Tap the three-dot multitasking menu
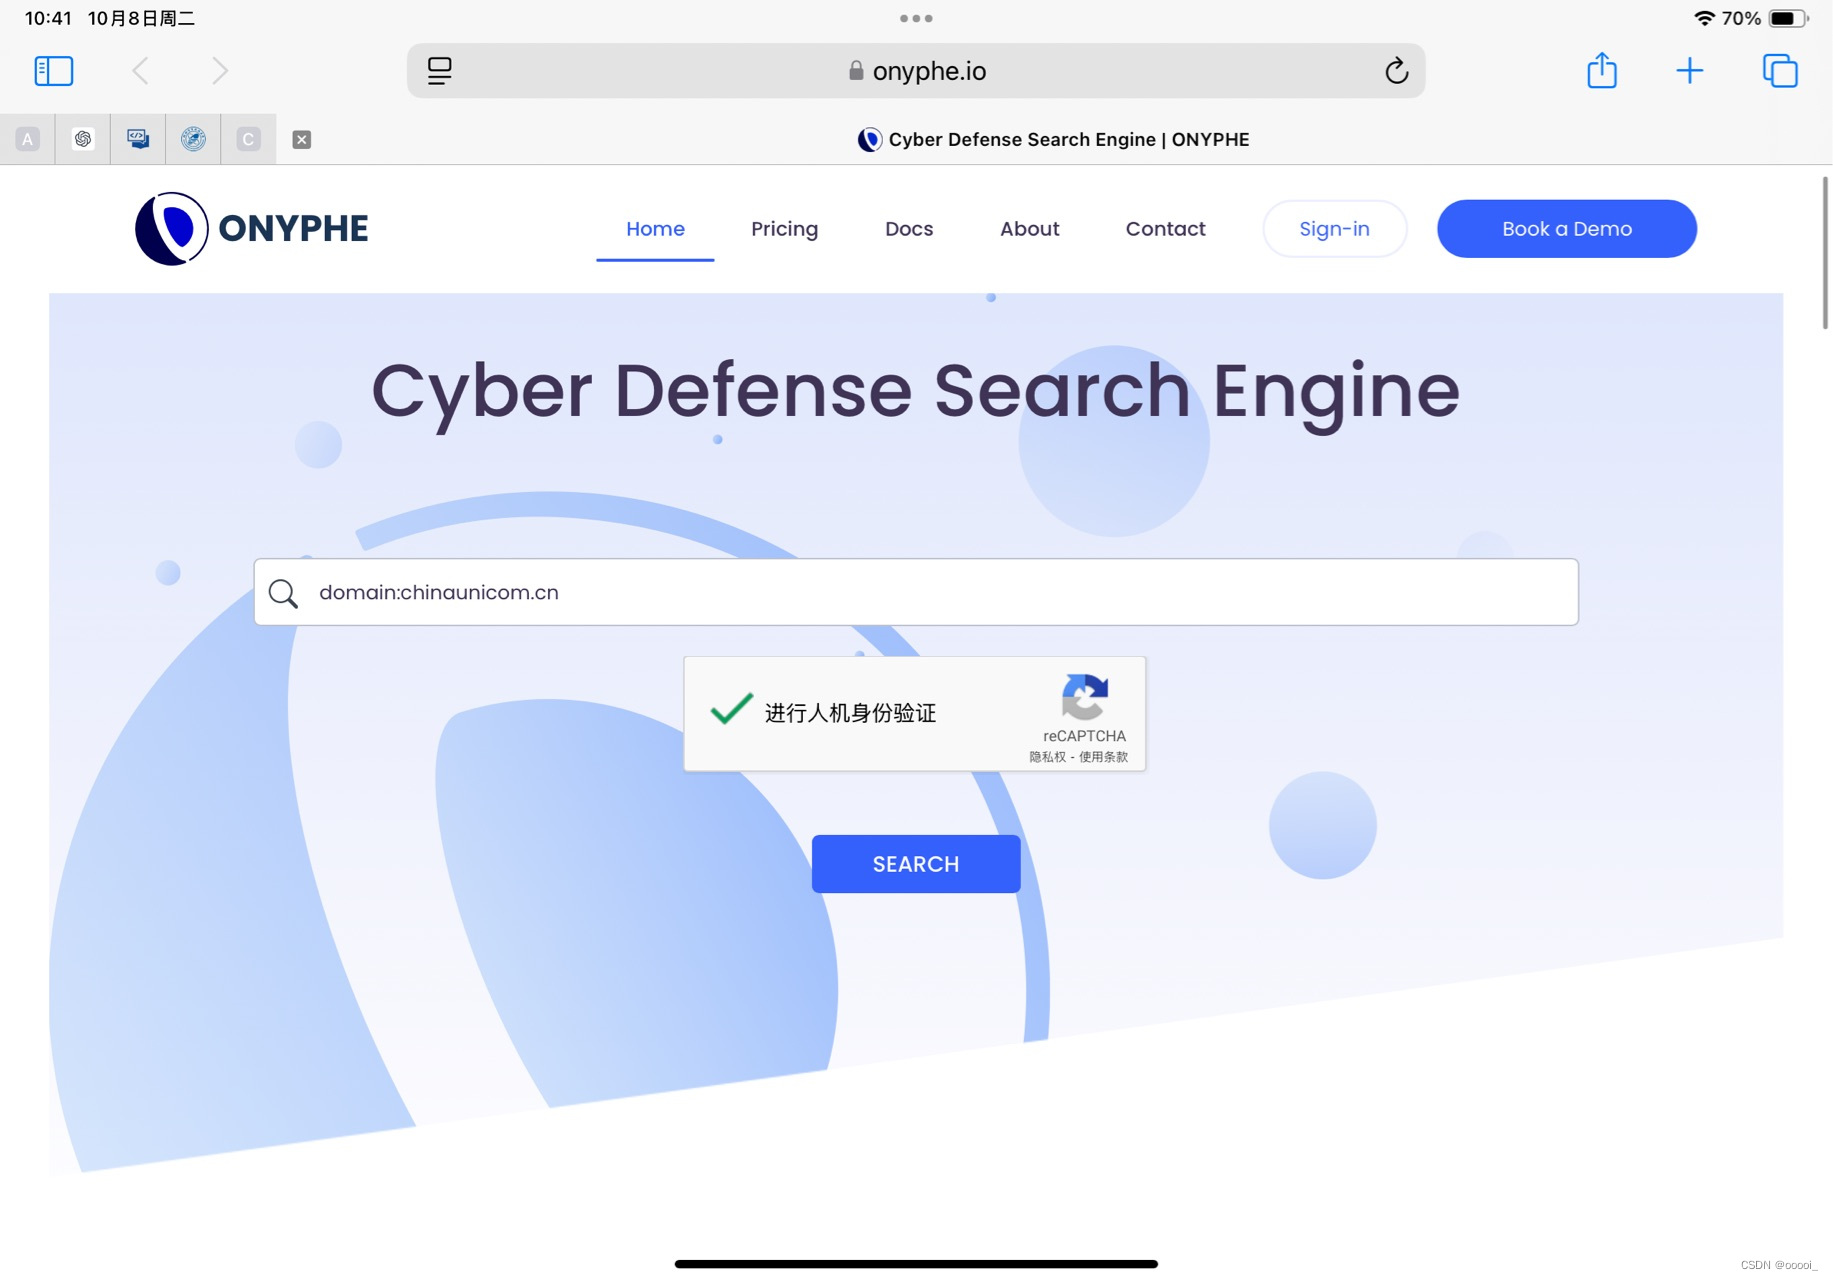 click(916, 18)
